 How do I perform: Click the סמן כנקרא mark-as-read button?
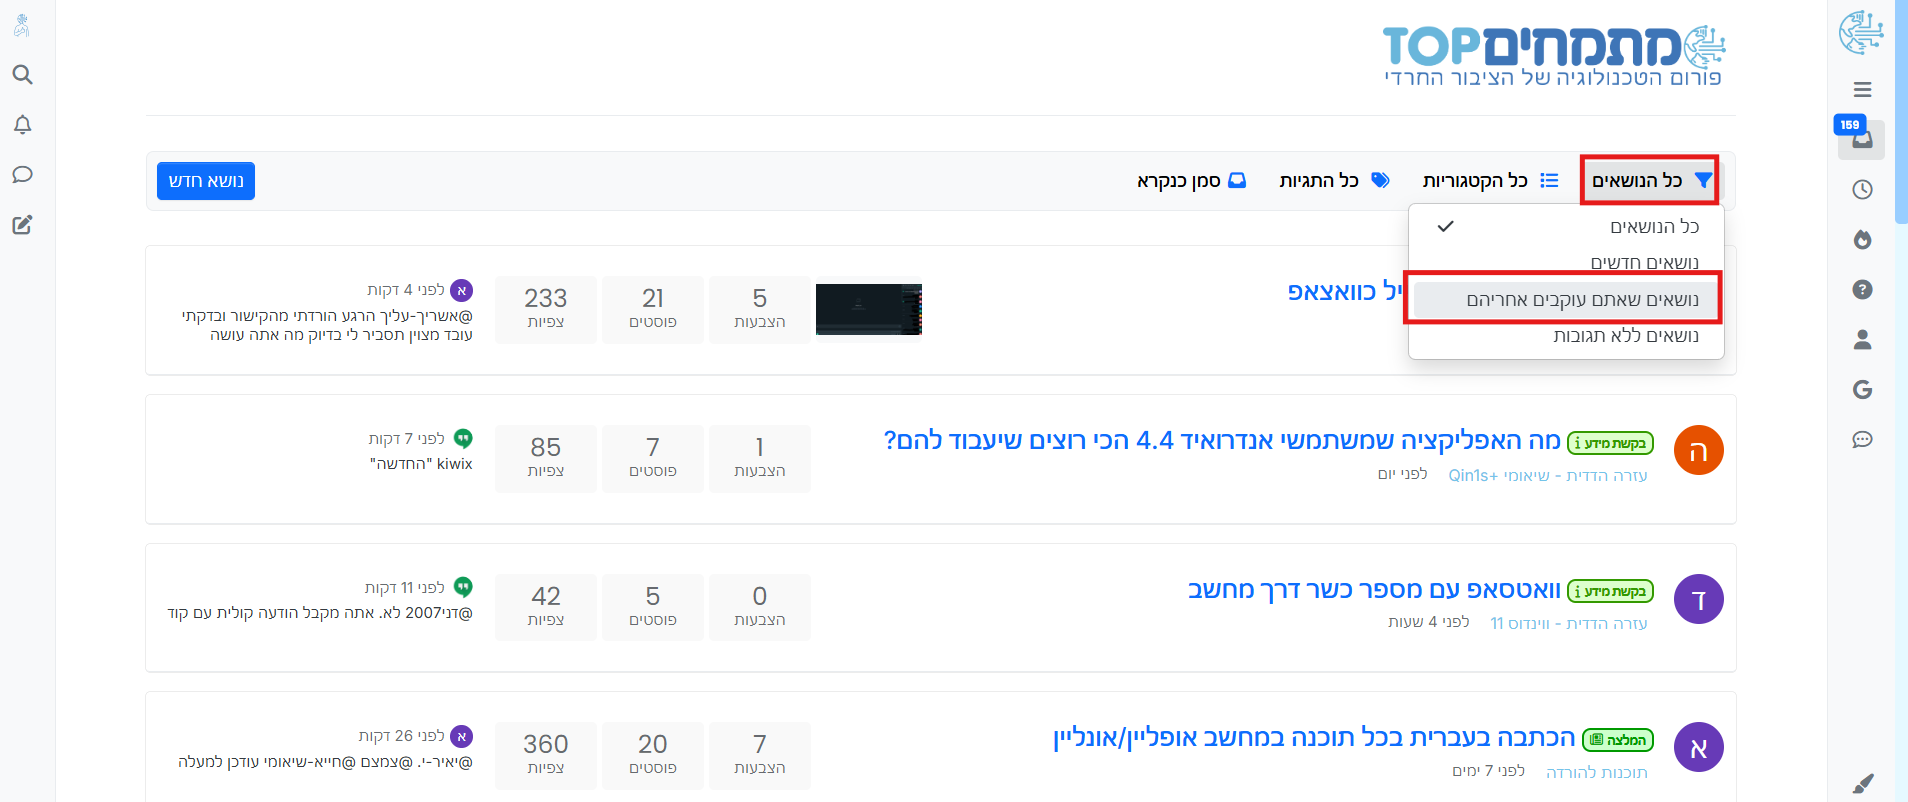1191,181
